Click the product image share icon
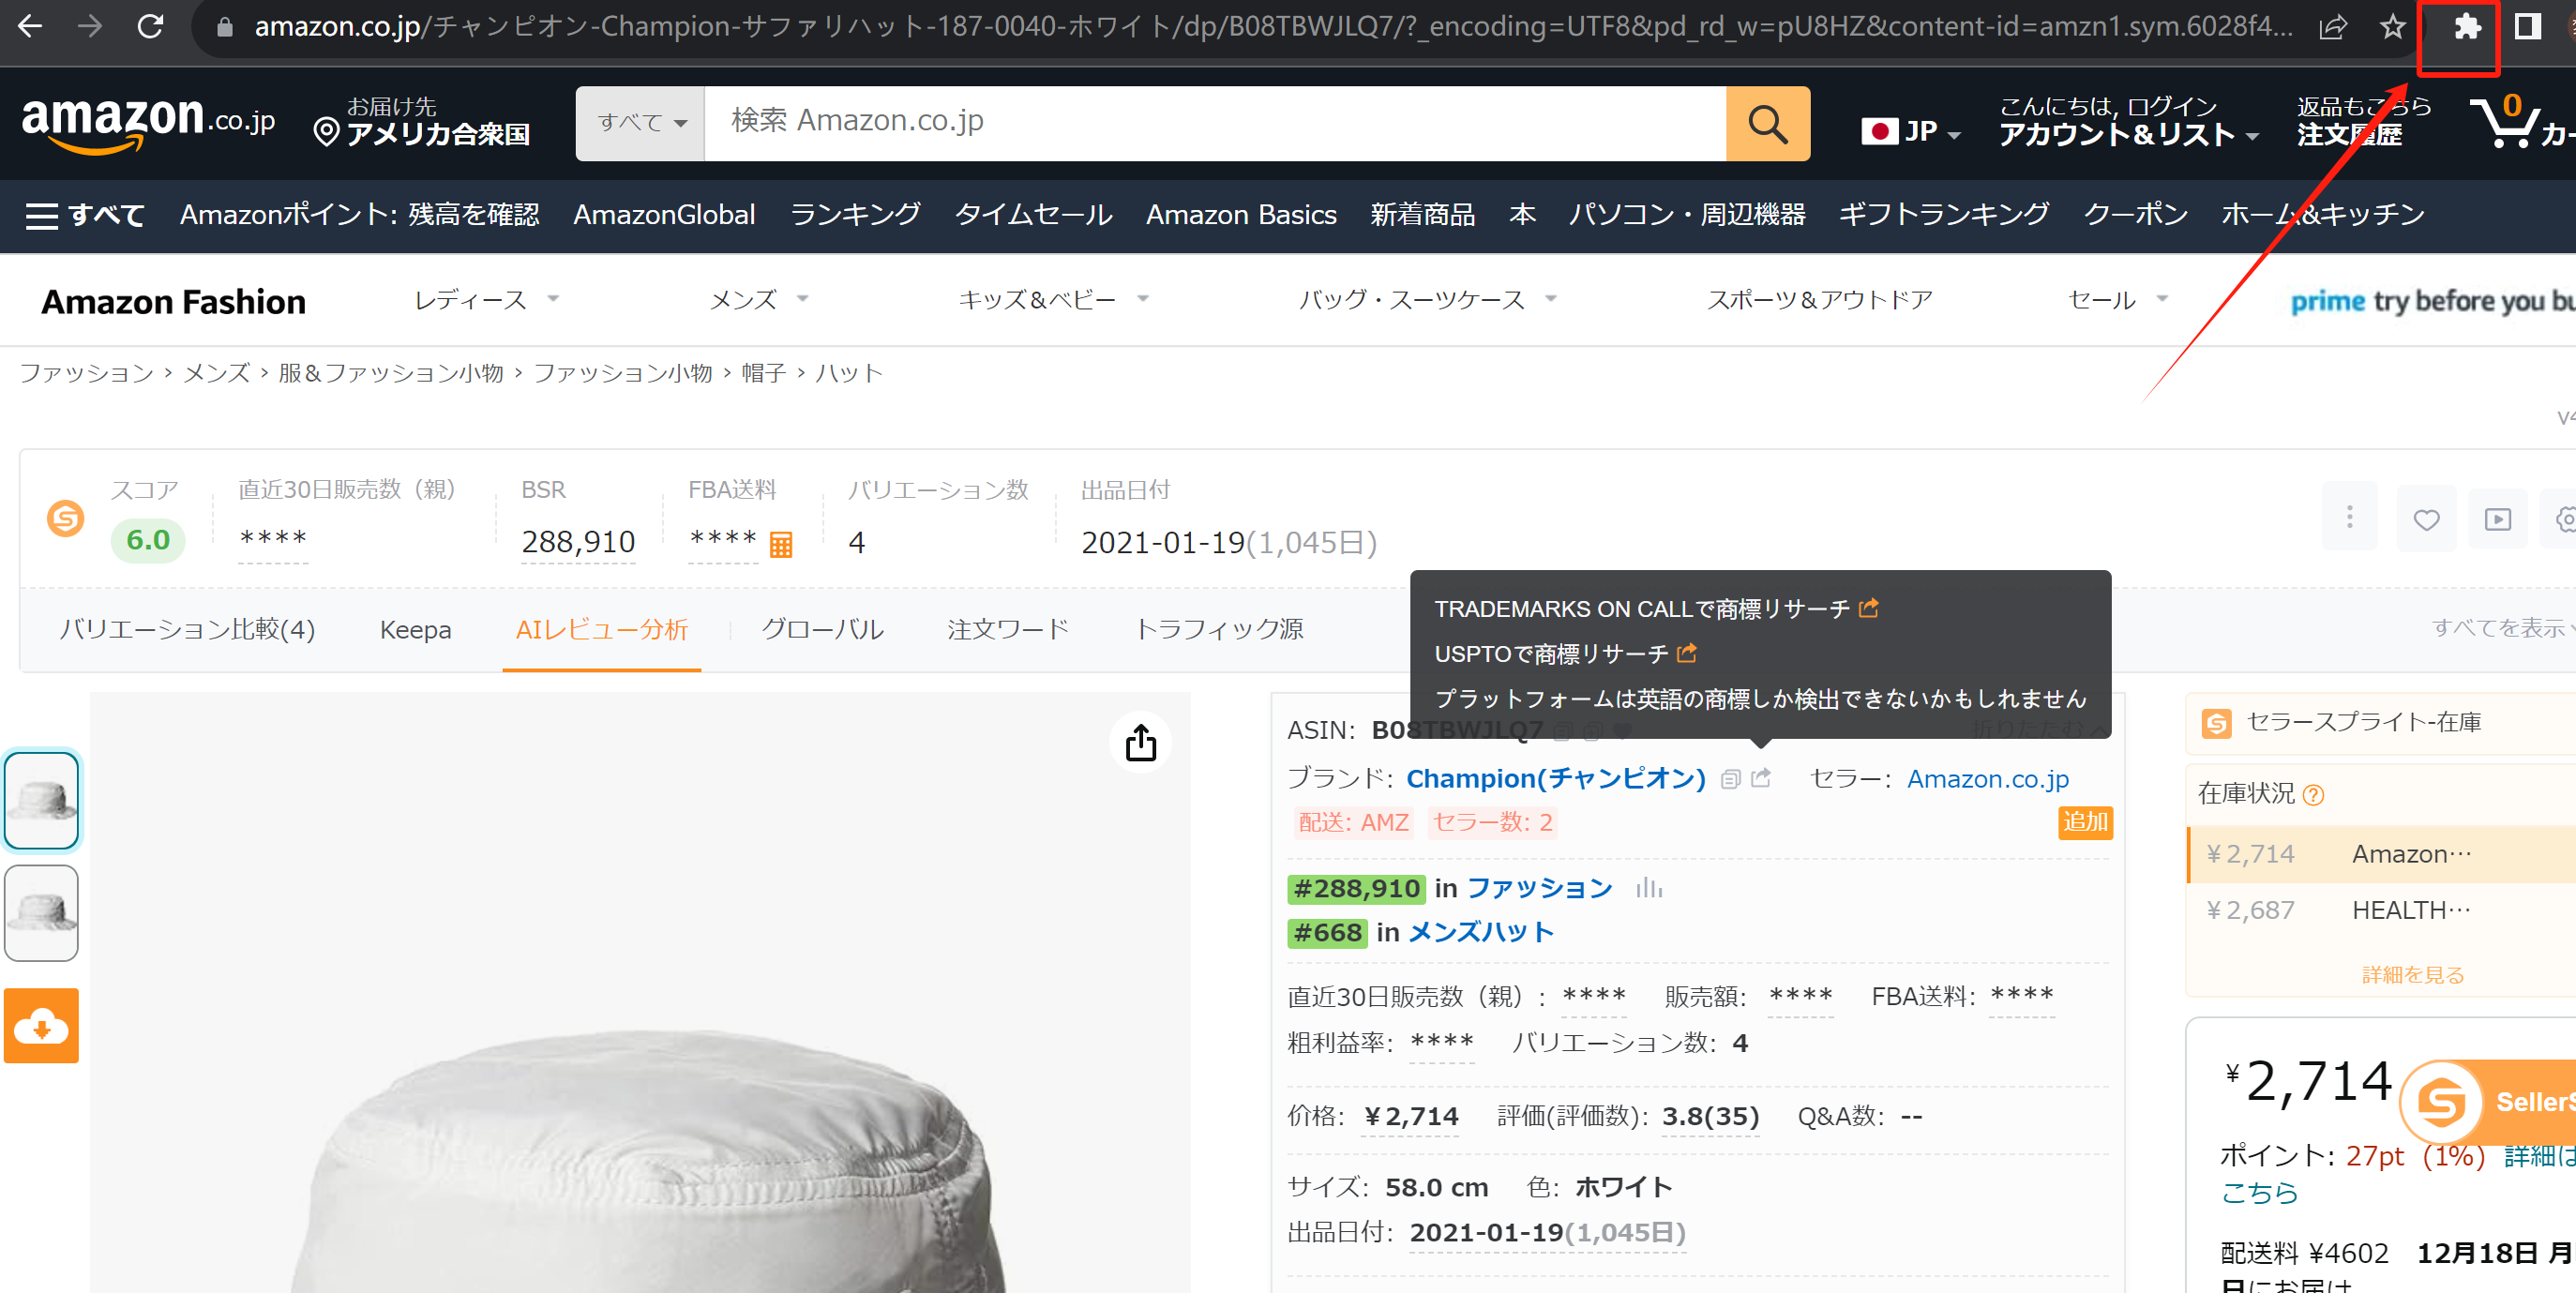The height and width of the screenshot is (1293, 2576). point(1140,743)
